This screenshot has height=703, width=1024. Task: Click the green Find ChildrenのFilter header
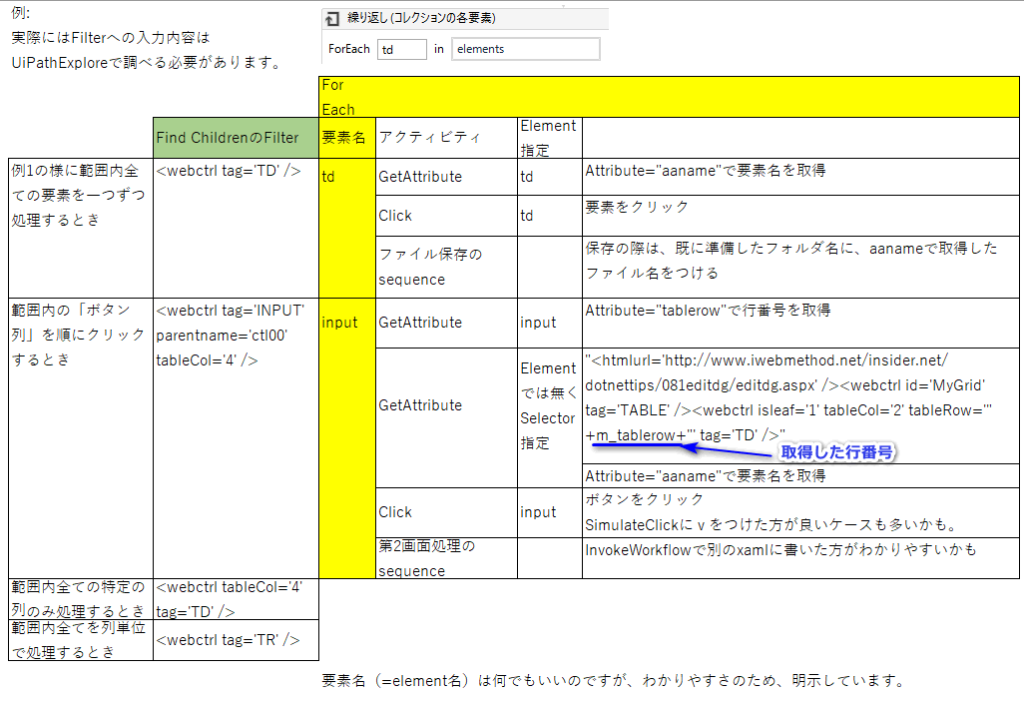tap(235, 137)
